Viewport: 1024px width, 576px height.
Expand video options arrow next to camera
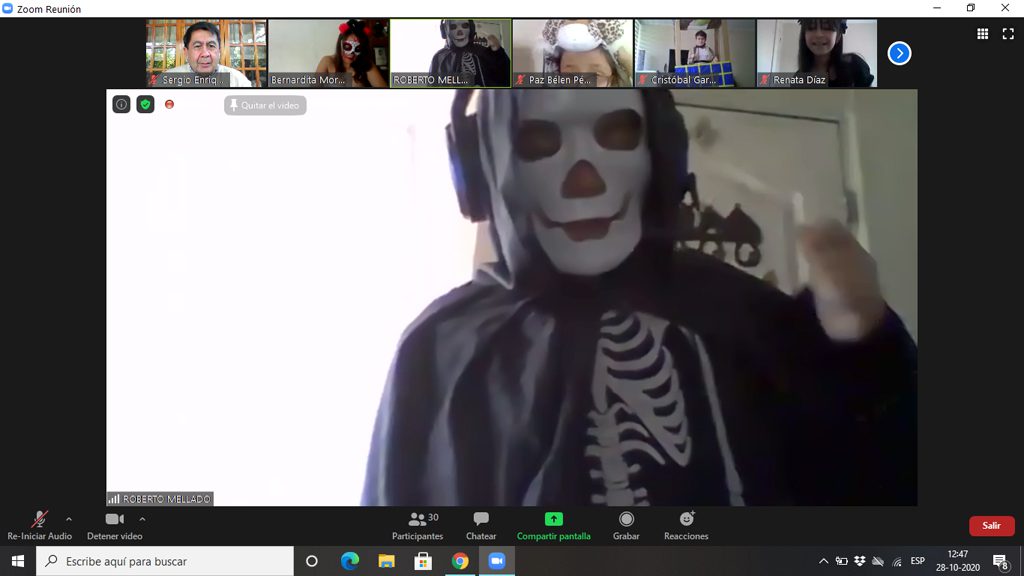coord(142,519)
